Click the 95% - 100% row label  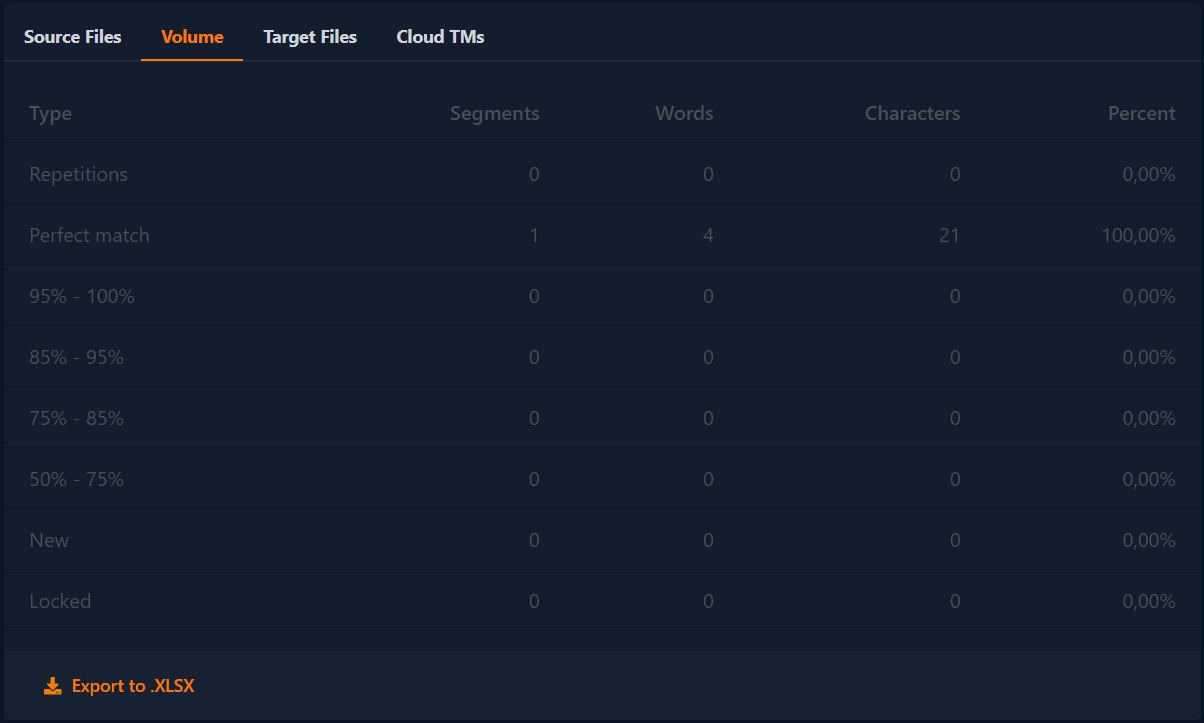(x=82, y=296)
